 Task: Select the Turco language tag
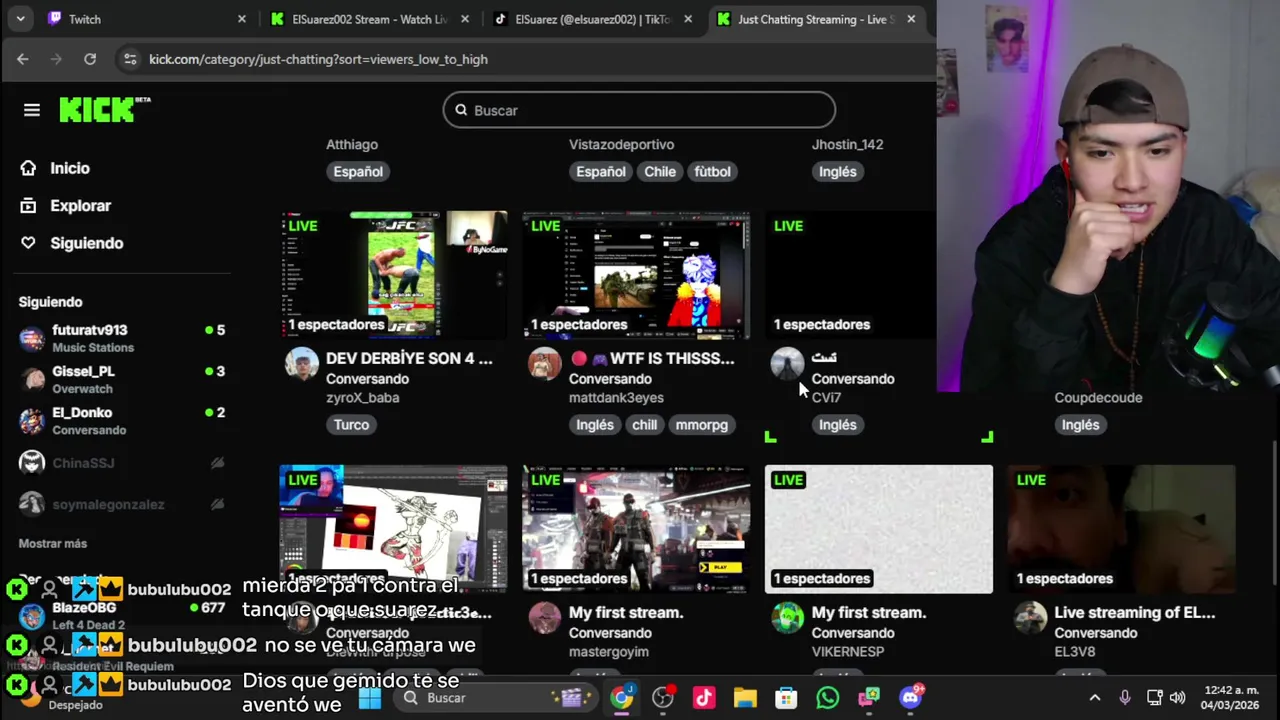pos(351,425)
